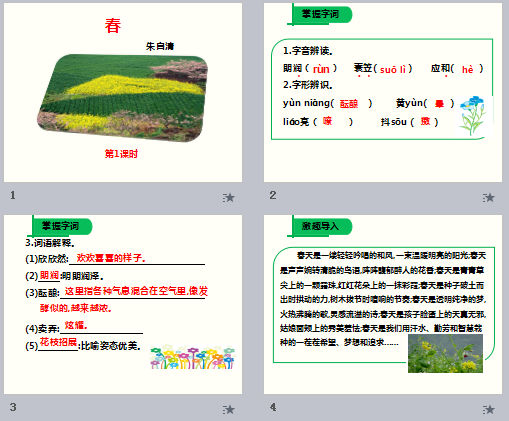Click the green field photo on slide 1
Viewport: 509px width, 421px height.
(x=122, y=98)
